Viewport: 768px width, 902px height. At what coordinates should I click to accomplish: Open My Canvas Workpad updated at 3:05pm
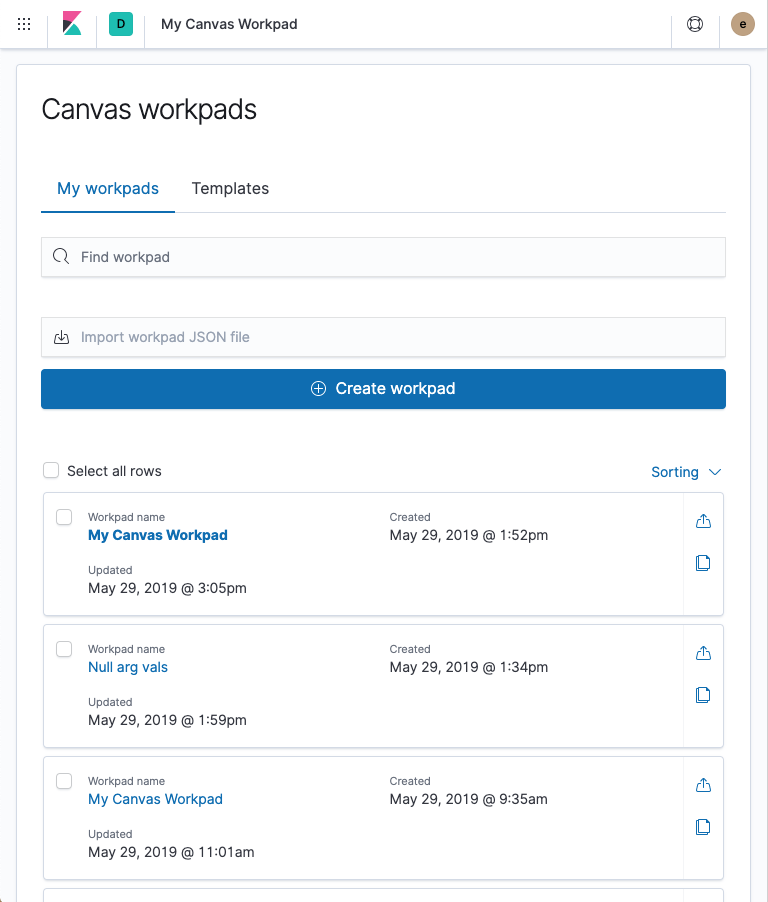158,535
